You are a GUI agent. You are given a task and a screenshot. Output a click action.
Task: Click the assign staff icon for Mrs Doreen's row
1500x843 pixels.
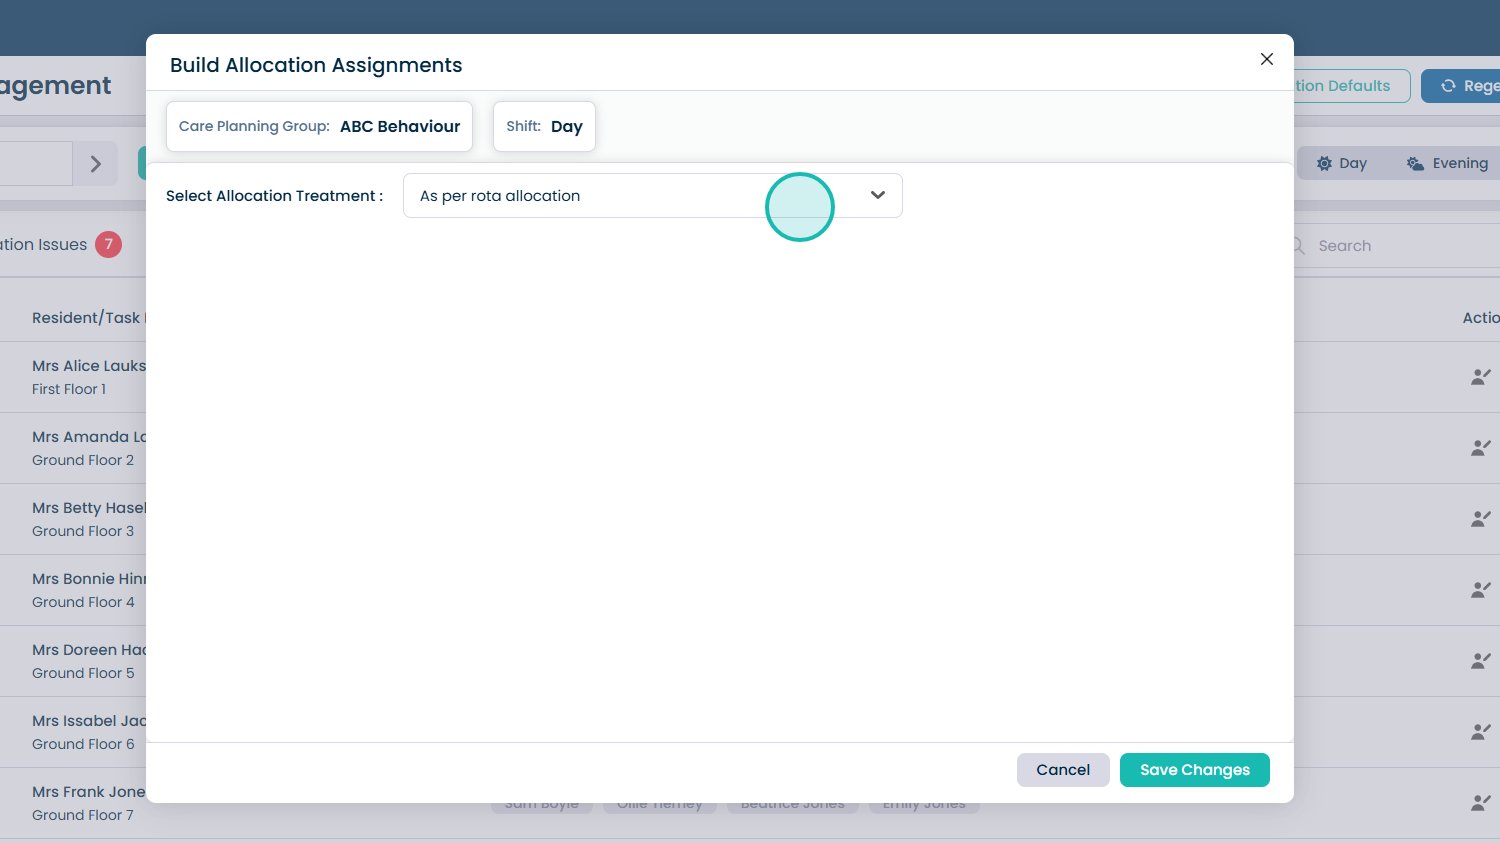pos(1481,661)
